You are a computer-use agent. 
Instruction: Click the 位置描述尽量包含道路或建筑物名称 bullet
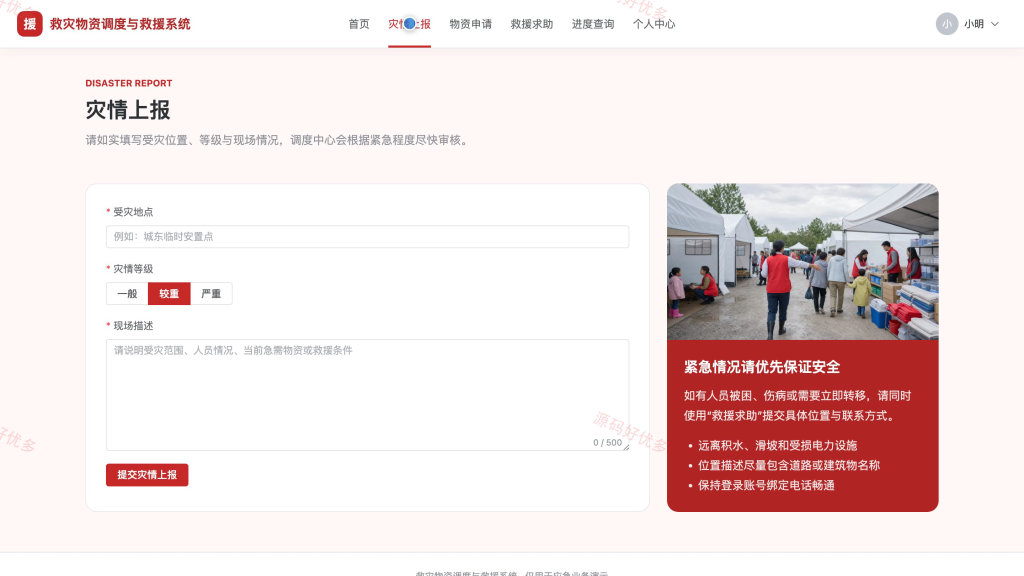(789, 465)
